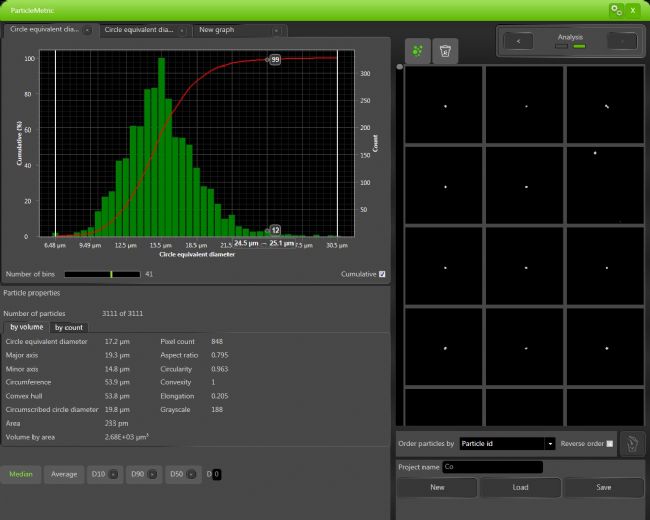Click the Analysis forward arrow button
Image resolution: width=650 pixels, height=520 pixels.
point(622,41)
